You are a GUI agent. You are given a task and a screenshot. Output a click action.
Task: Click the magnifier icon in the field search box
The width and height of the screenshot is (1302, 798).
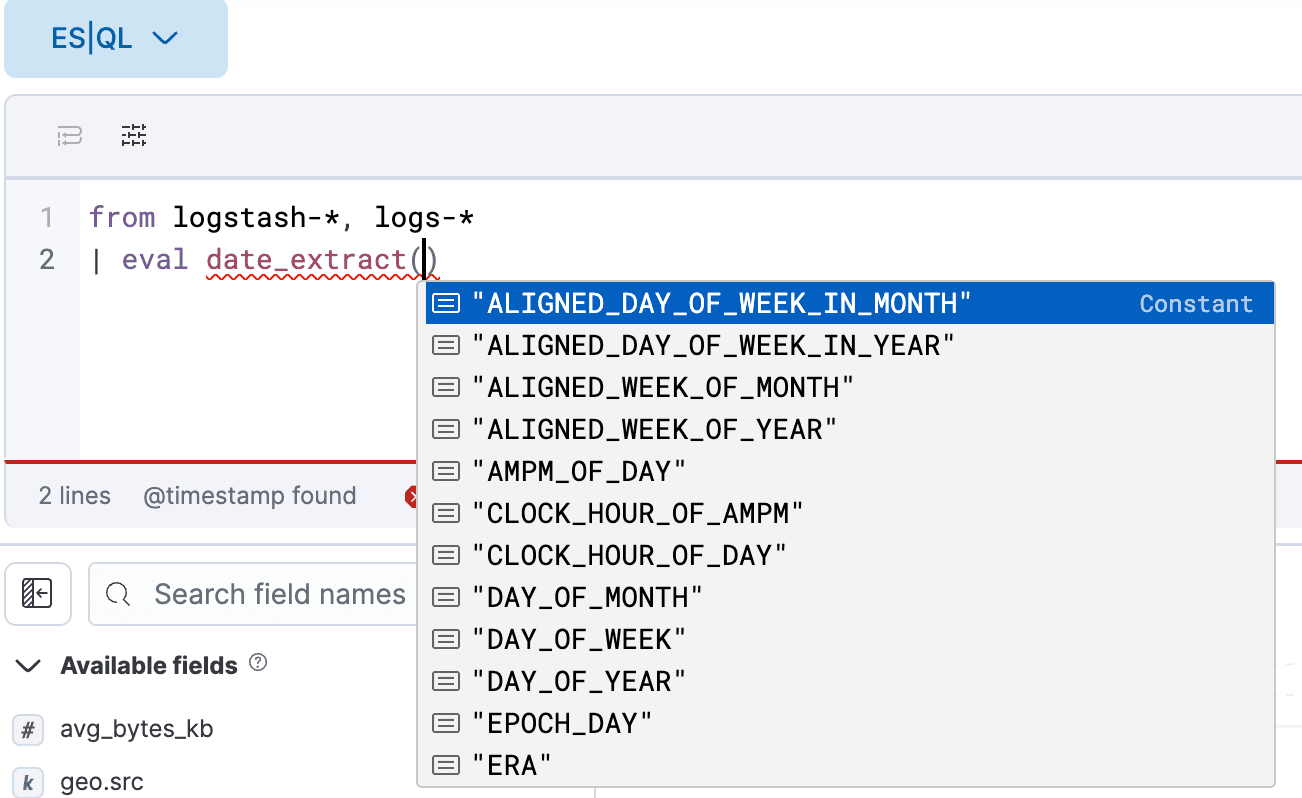pos(117,594)
